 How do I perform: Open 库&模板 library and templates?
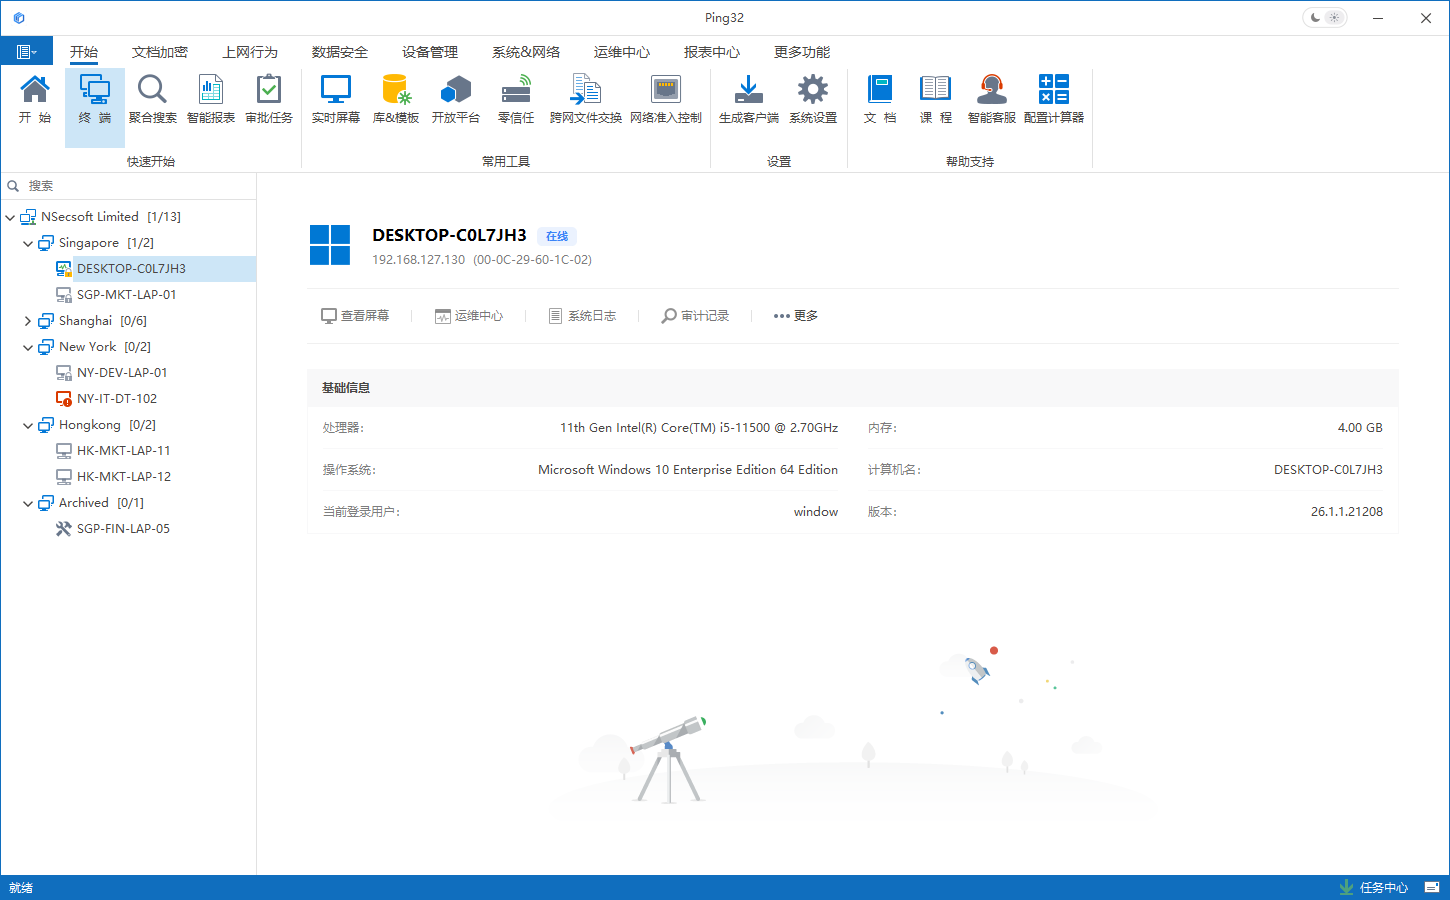tap(396, 99)
